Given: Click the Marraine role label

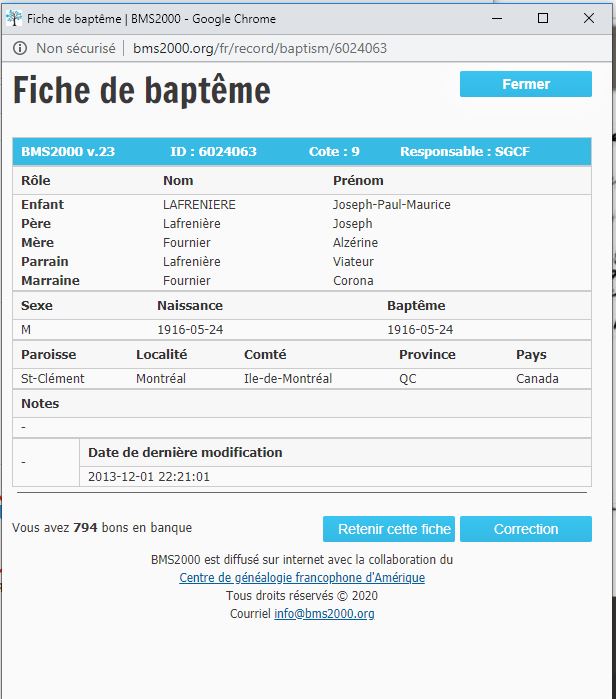Looking at the screenshot, I should [50, 281].
